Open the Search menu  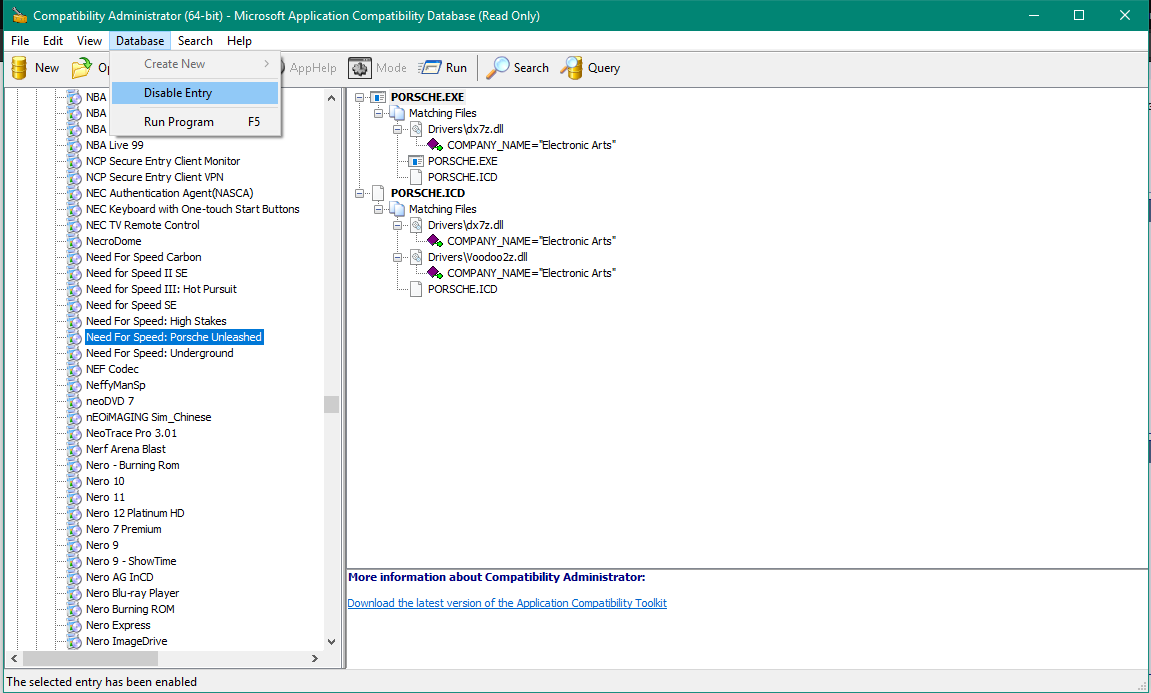coord(195,41)
